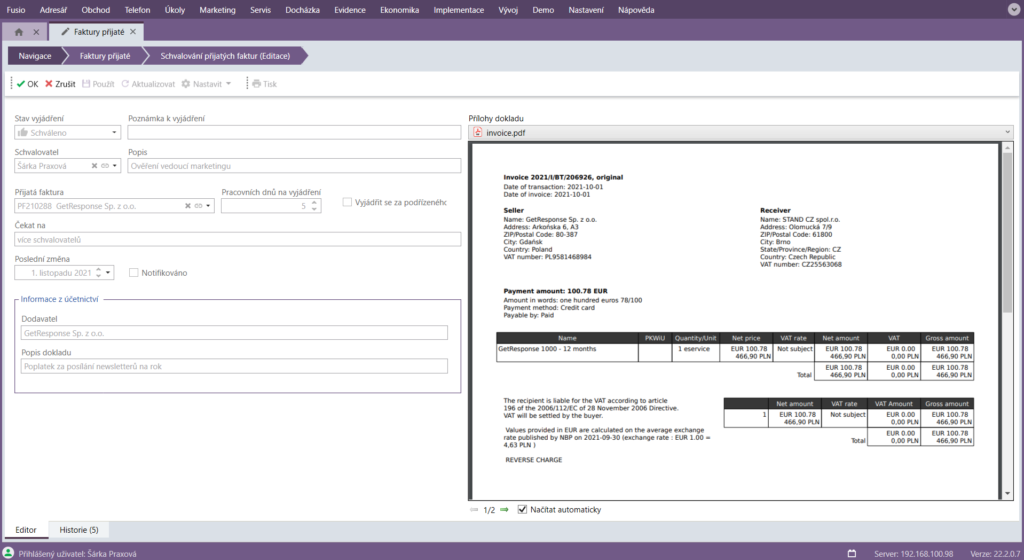
Task: Clear the Schvalovatel field with X icon
Action: click(x=94, y=166)
